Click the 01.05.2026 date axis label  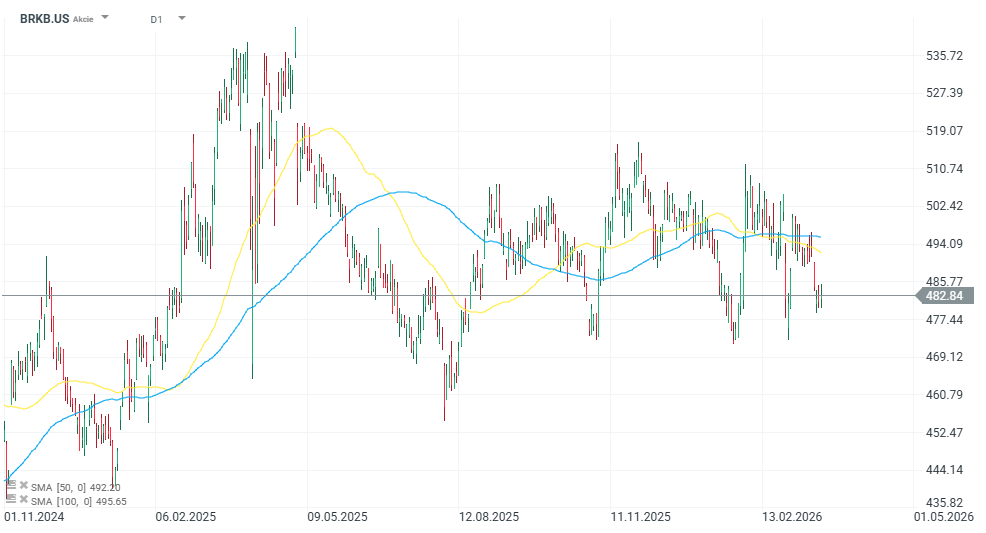pyautogui.click(x=945, y=517)
